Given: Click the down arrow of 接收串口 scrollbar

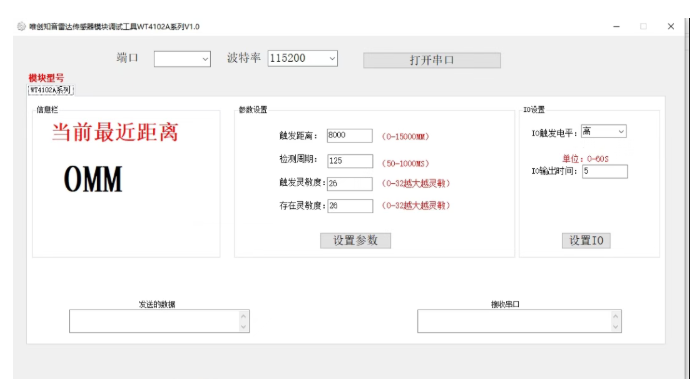Looking at the screenshot, I should coord(616,327).
